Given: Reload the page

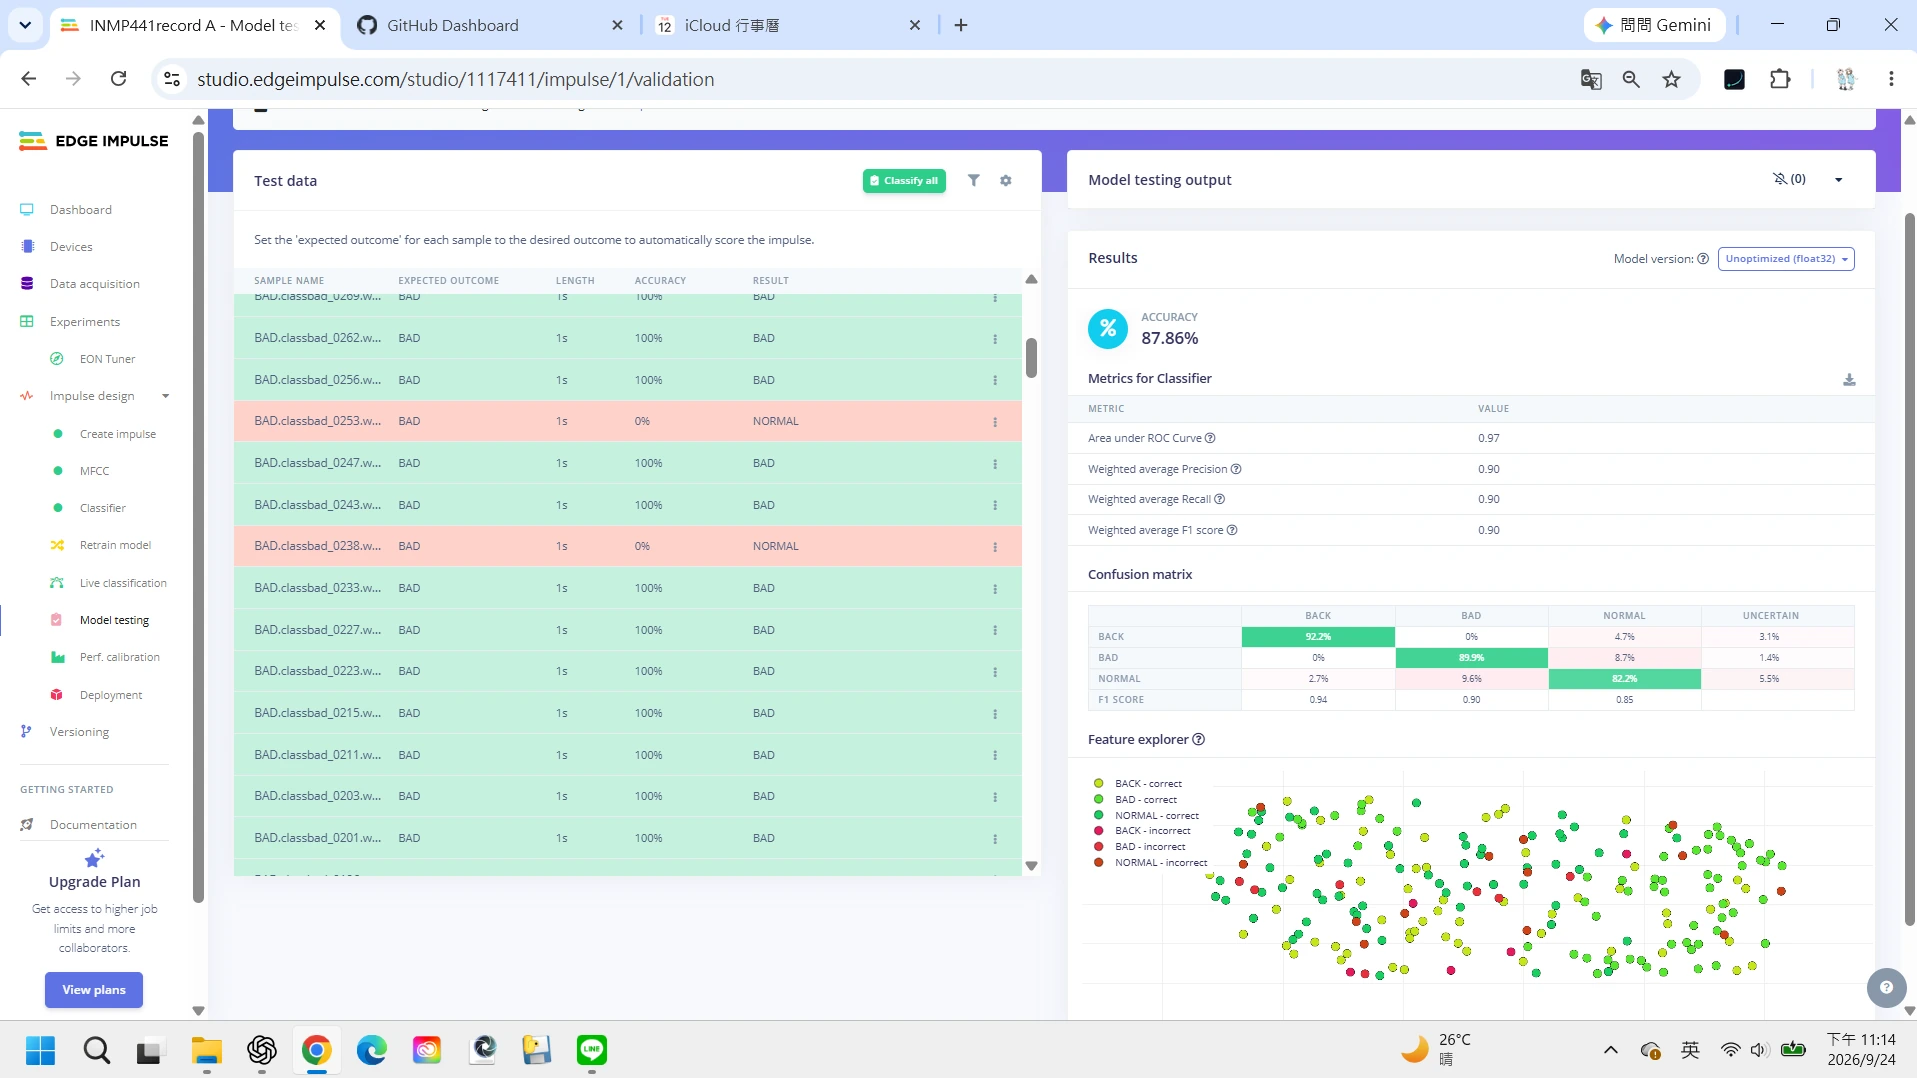Looking at the screenshot, I should click(x=118, y=79).
